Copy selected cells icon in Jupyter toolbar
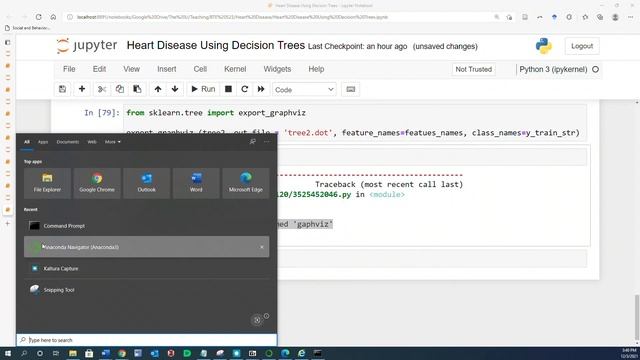 (120, 89)
